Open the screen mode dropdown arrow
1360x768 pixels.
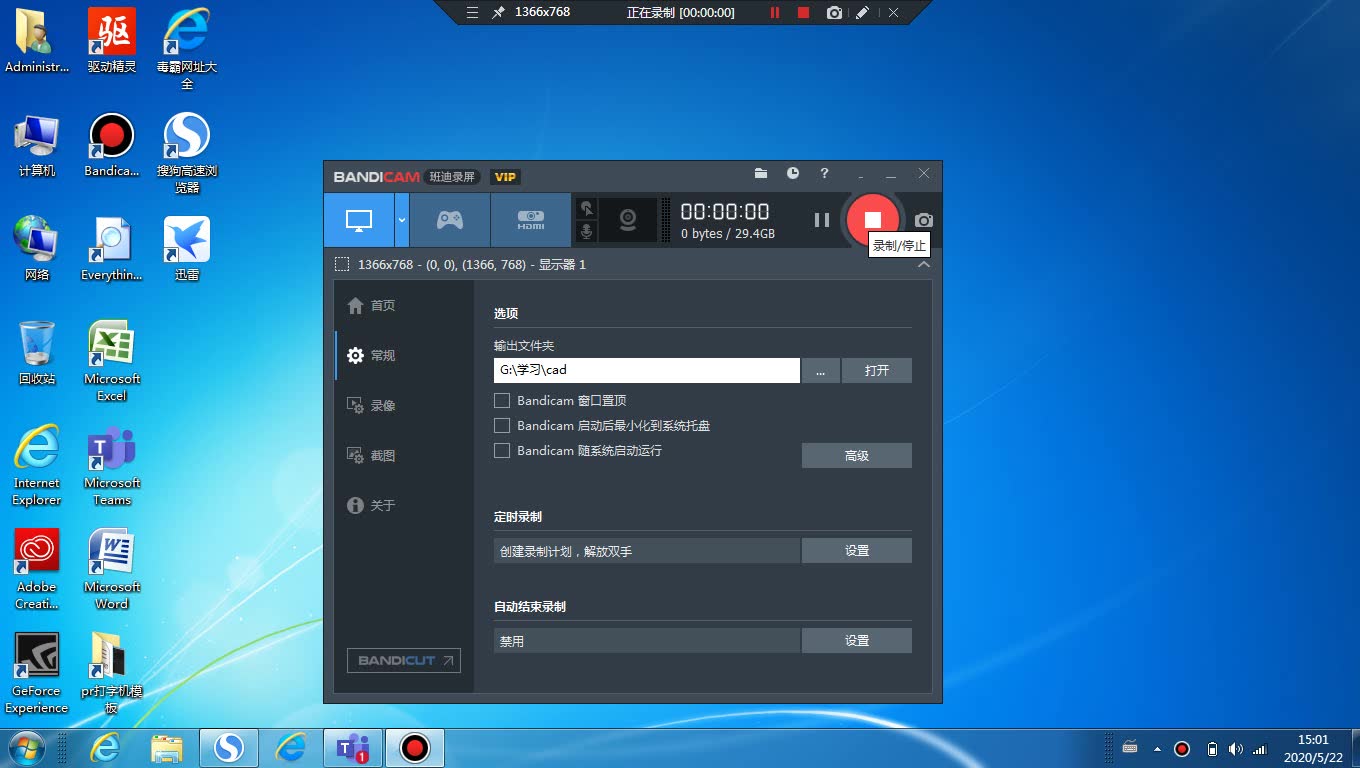point(402,220)
